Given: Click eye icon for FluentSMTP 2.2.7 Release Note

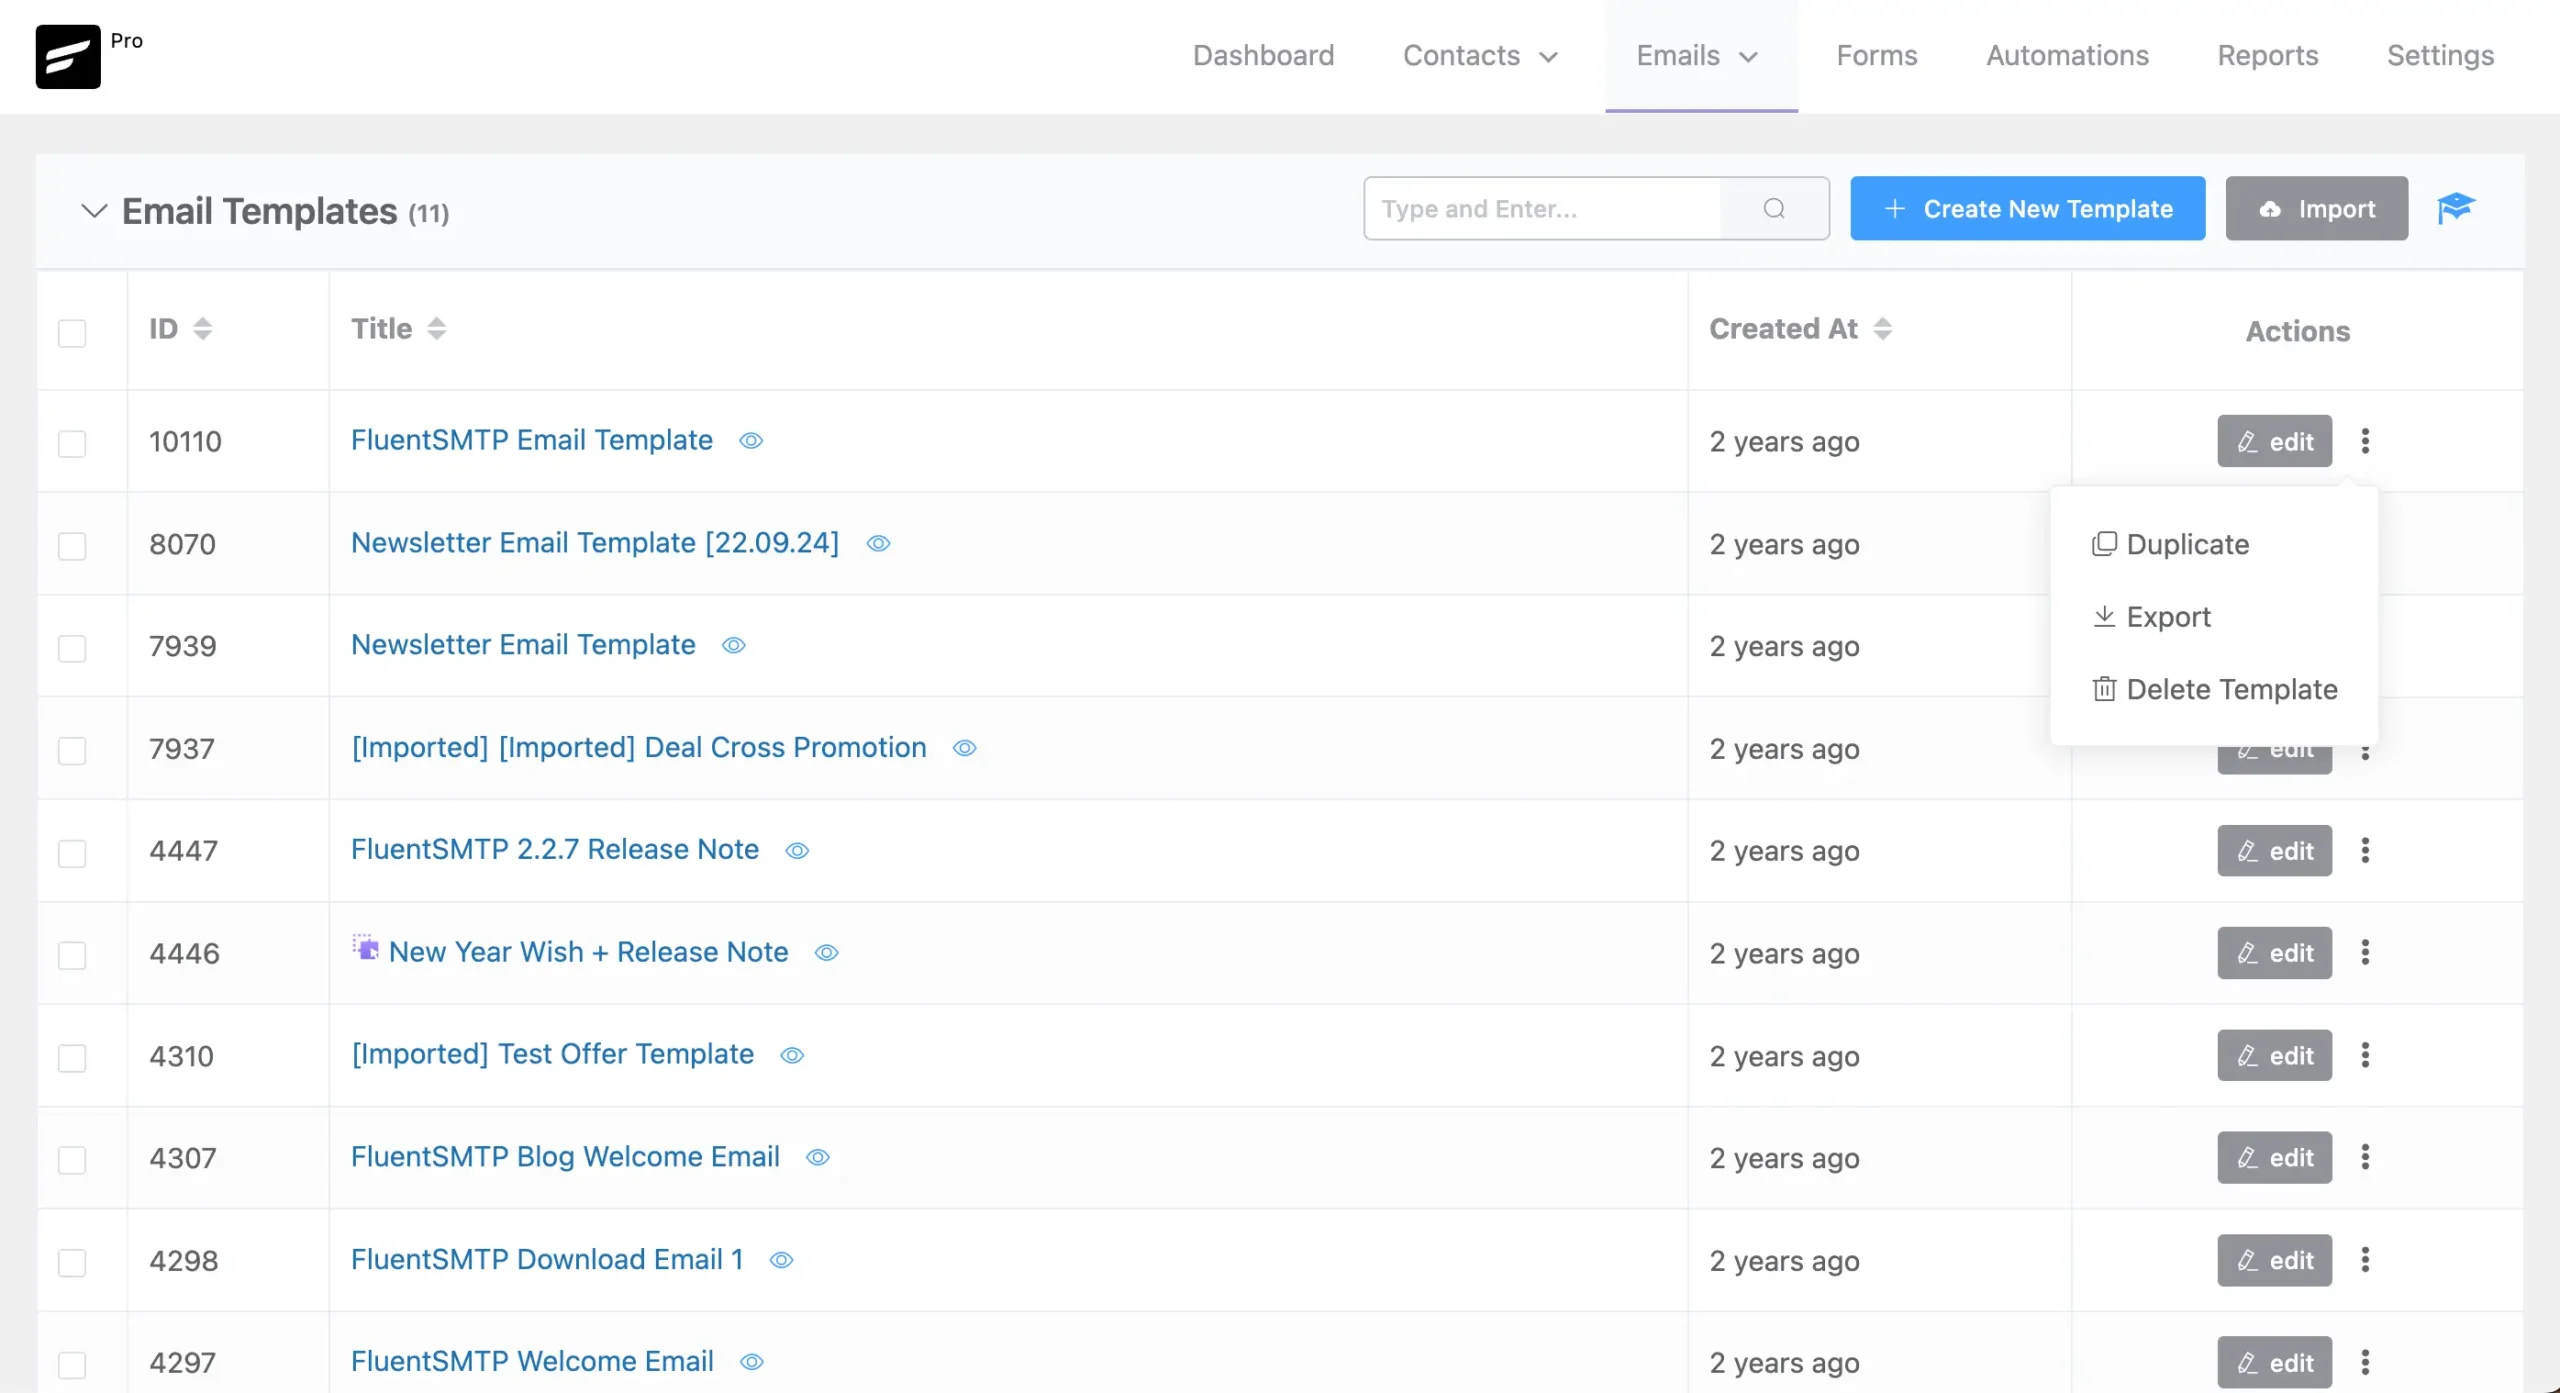Looking at the screenshot, I should 797,850.
